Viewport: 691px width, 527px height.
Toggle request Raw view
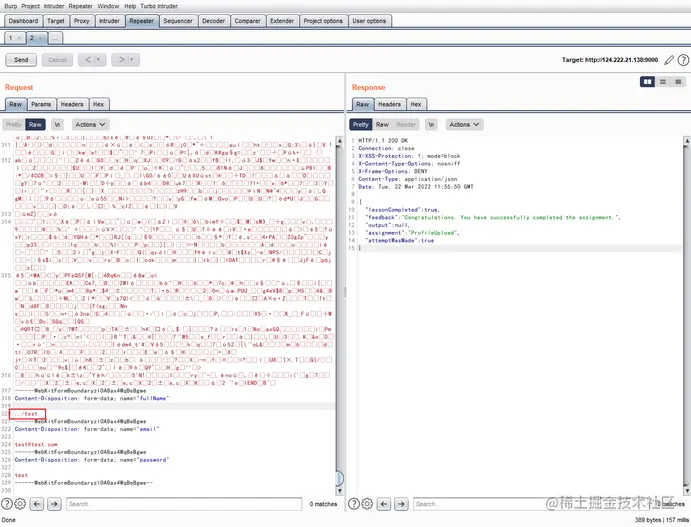click(x=35, y=125)
